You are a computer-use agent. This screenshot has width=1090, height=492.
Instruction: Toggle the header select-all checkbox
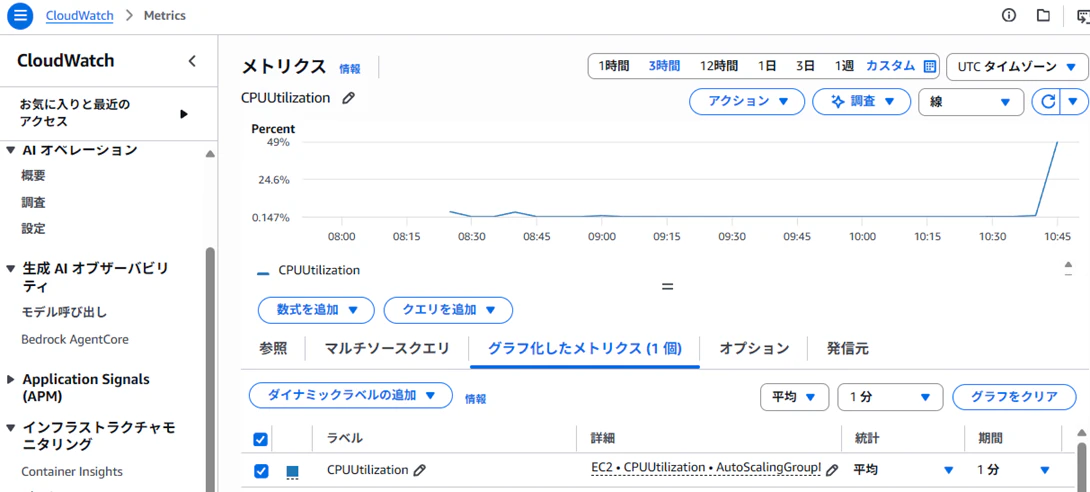(261, 439)
